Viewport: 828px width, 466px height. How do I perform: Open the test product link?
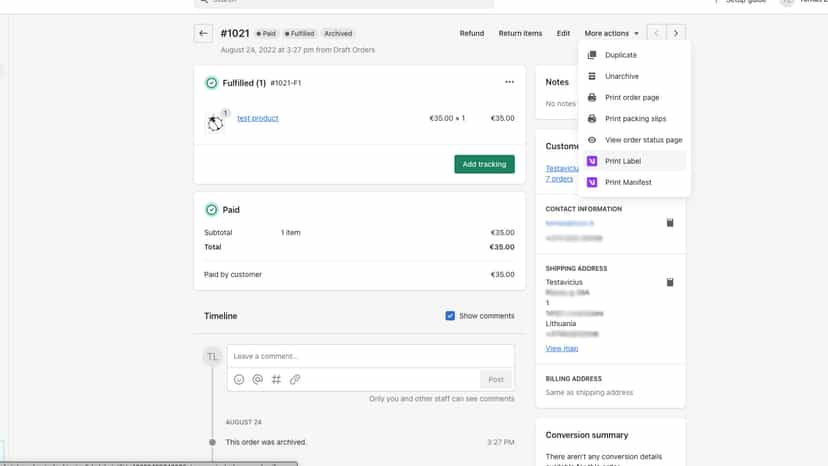[x=258, y=118]
